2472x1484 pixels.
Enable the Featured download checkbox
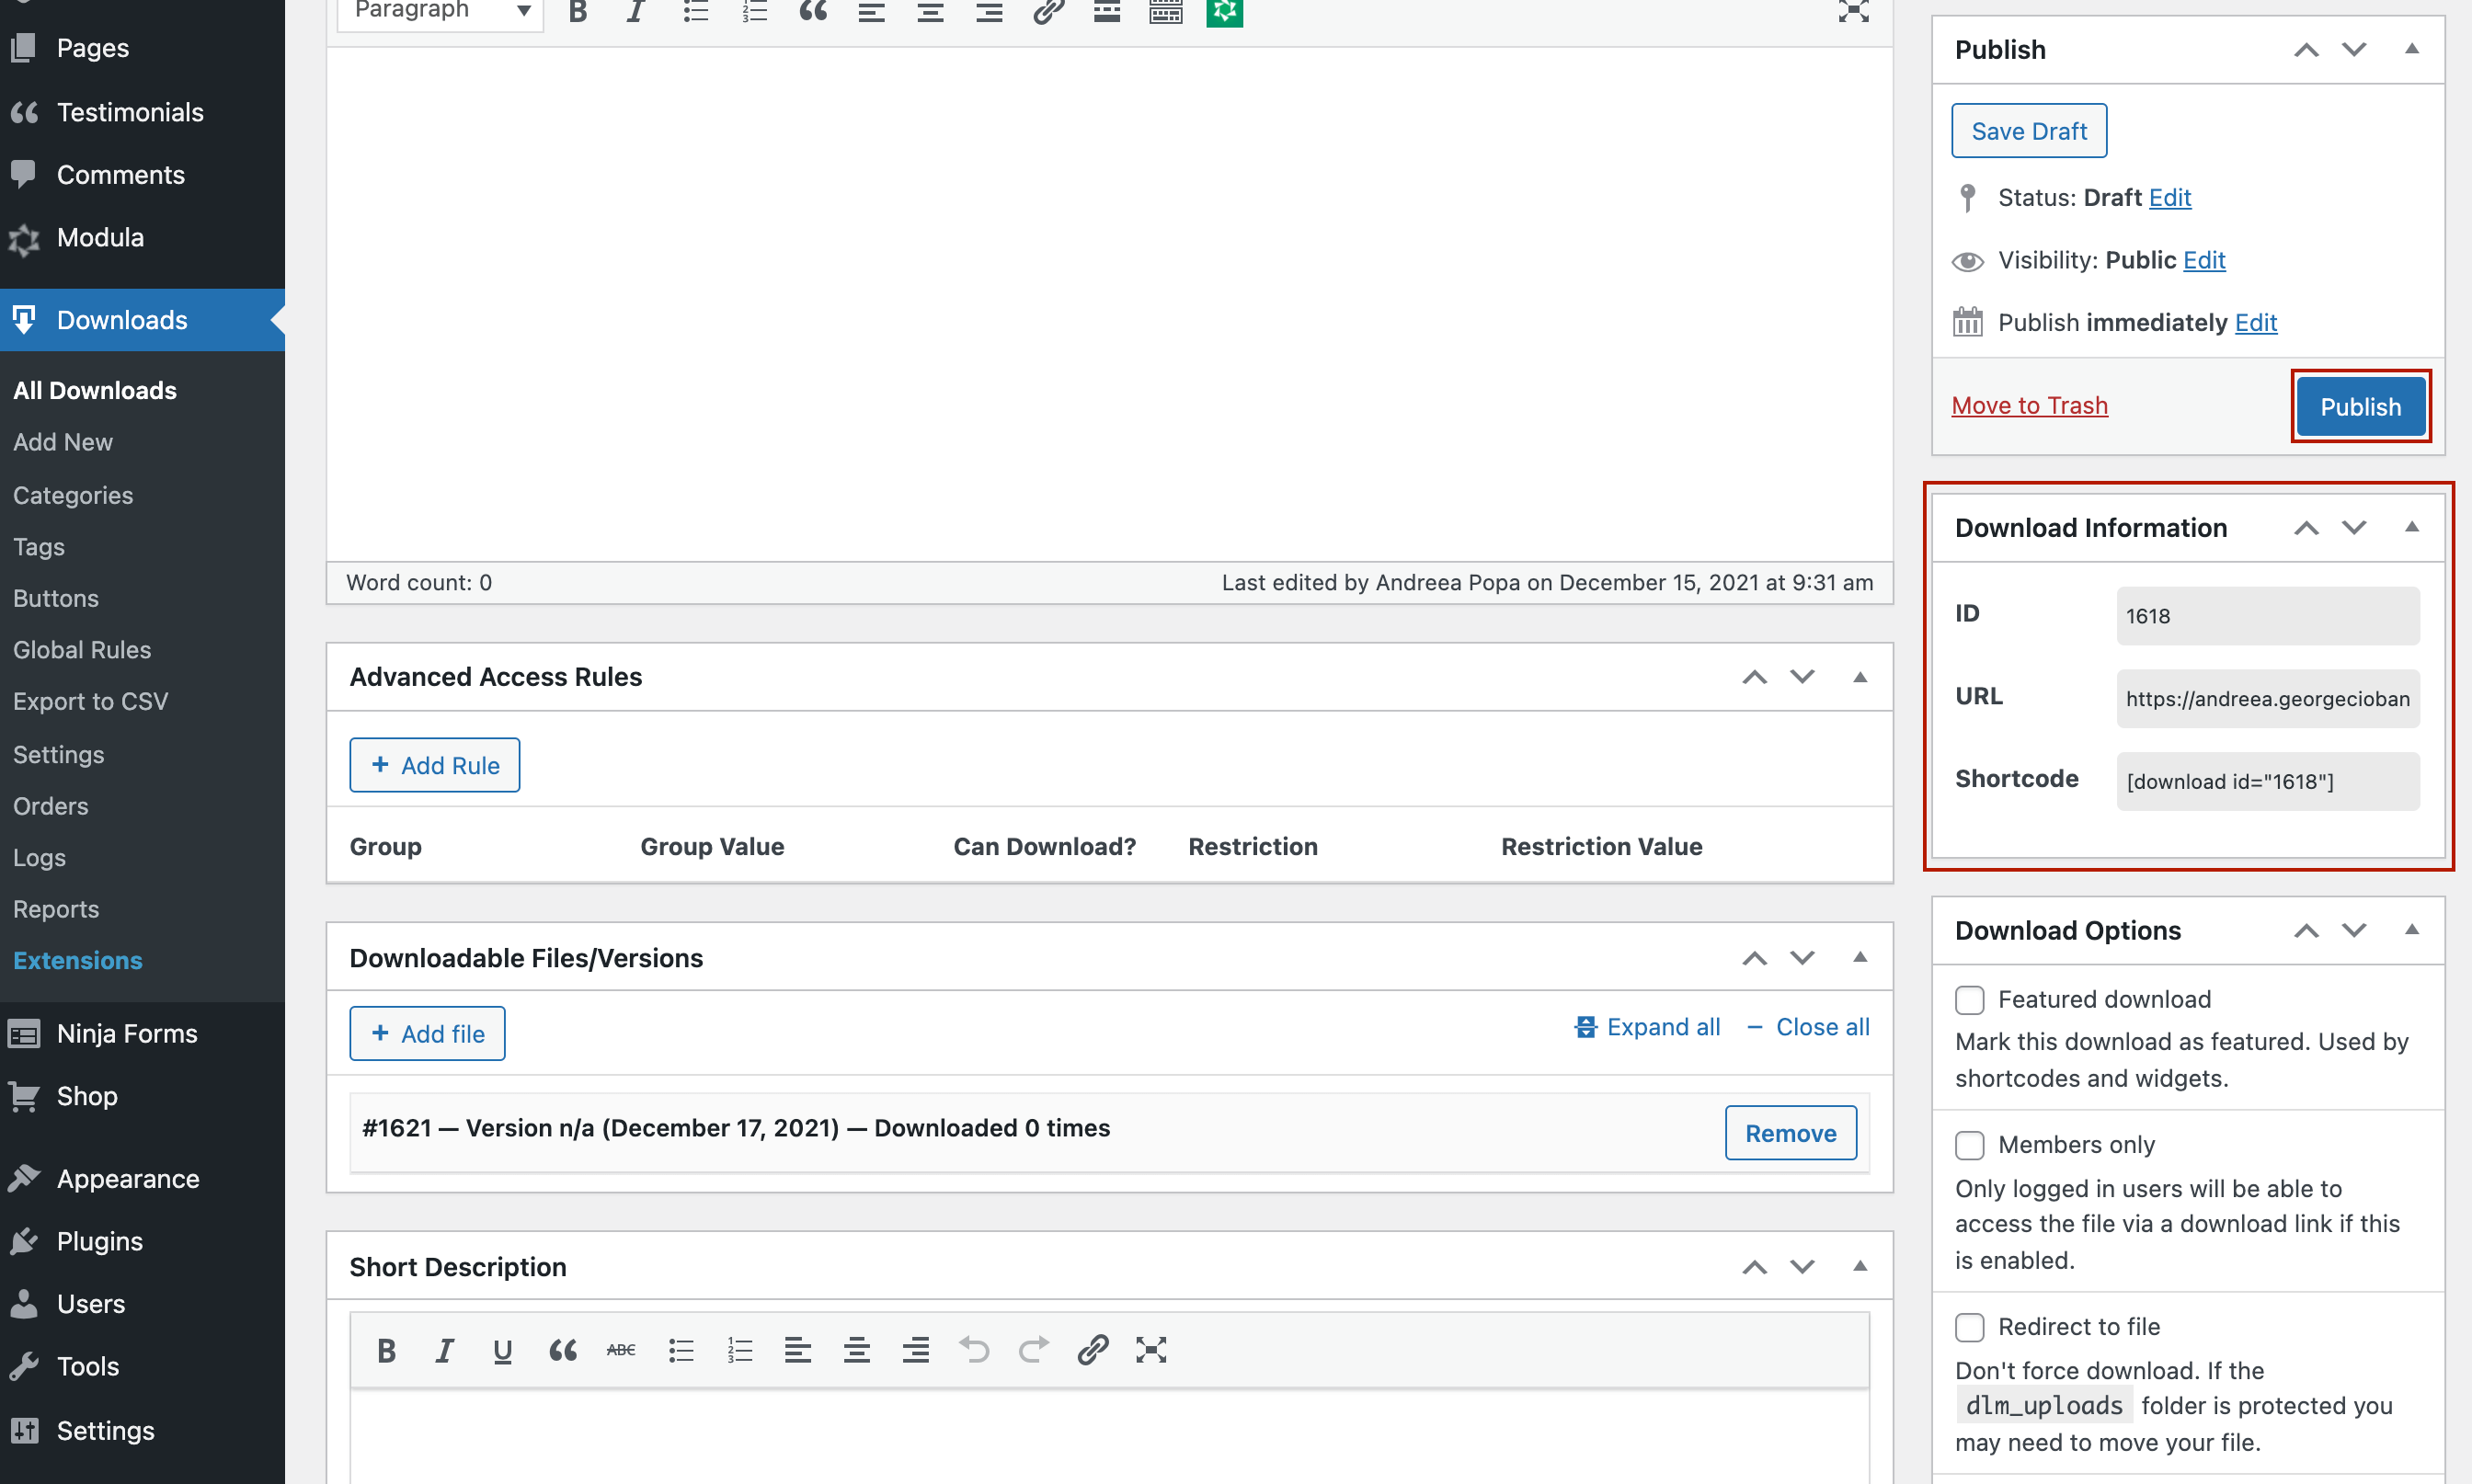point(1969,999)
